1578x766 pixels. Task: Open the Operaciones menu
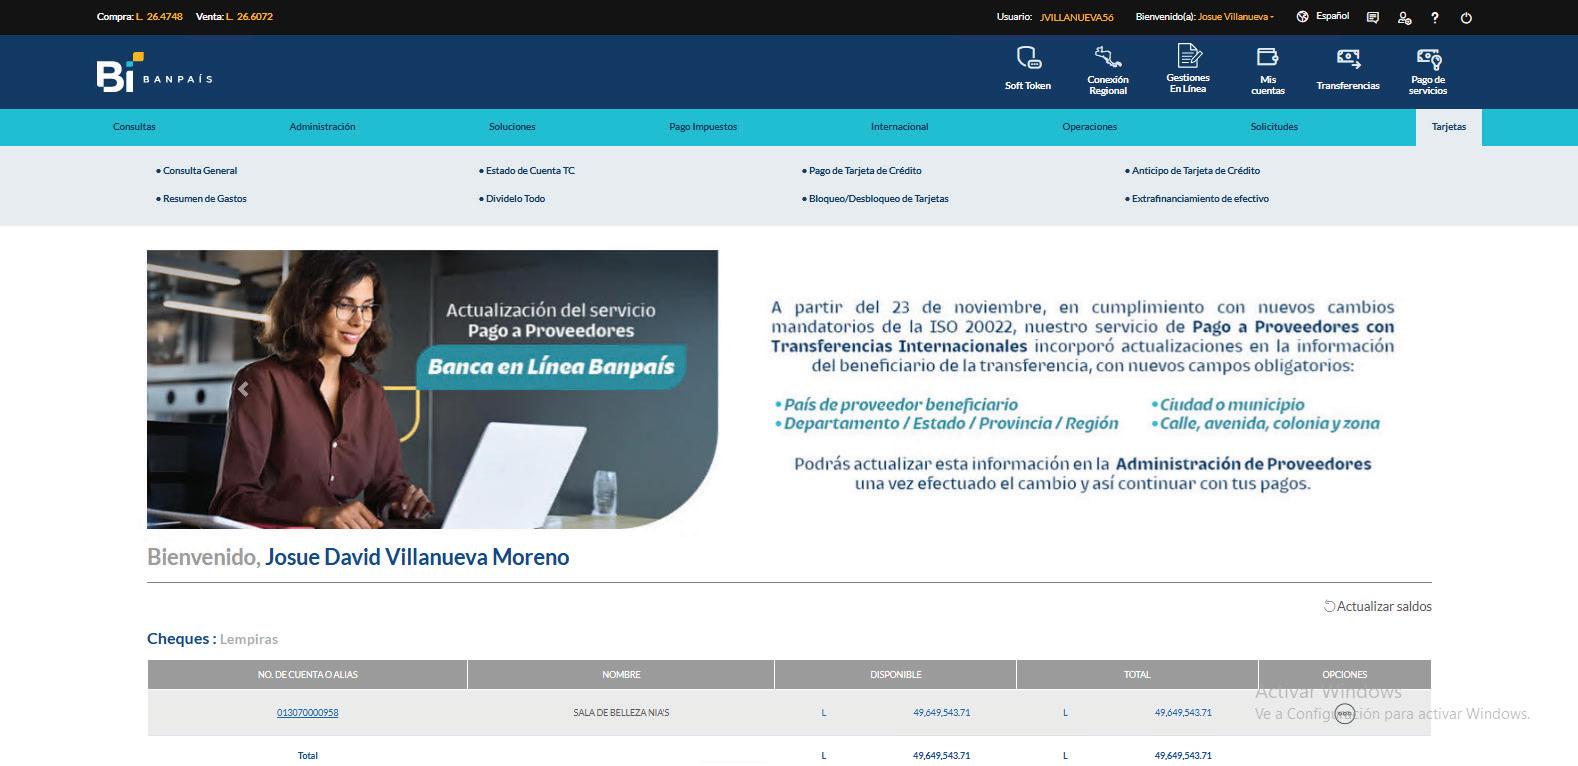pyautogui.click(x=1089, y=127)
